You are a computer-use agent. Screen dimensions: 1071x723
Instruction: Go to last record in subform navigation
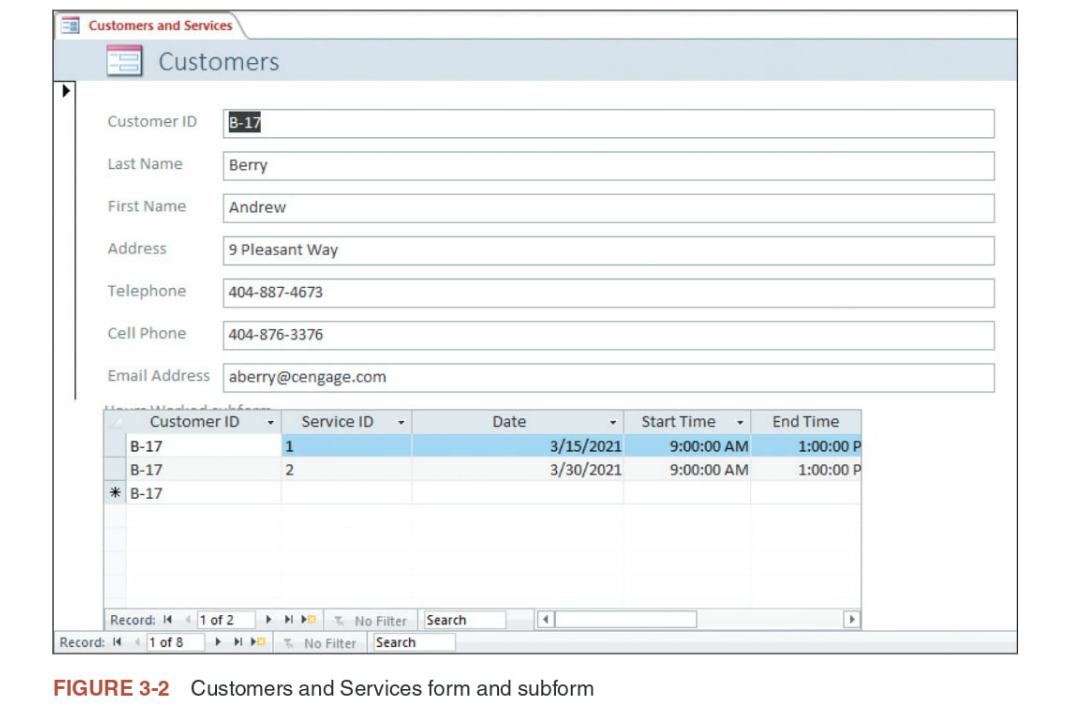point(288,620)
